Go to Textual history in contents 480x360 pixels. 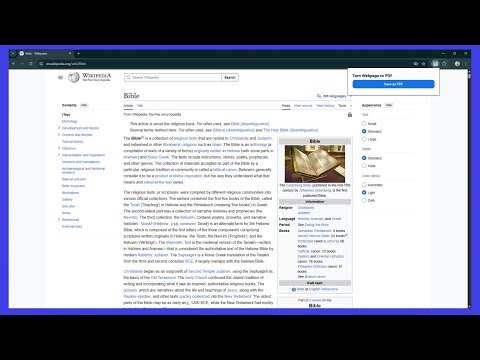[x=73, y=142]
